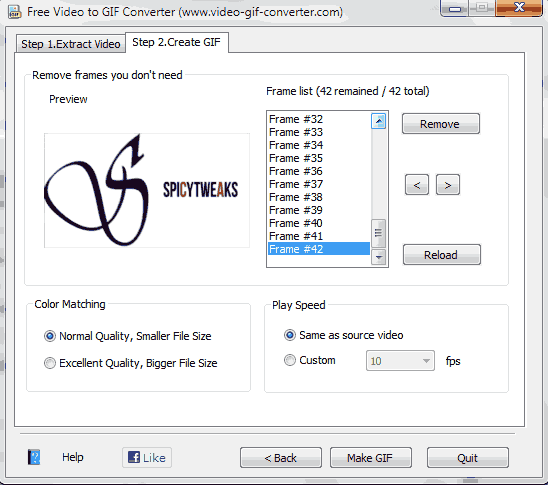This screenshot has height=485, width=548.
Task: Select Frame #41 in the list
Action: point(319,236)
